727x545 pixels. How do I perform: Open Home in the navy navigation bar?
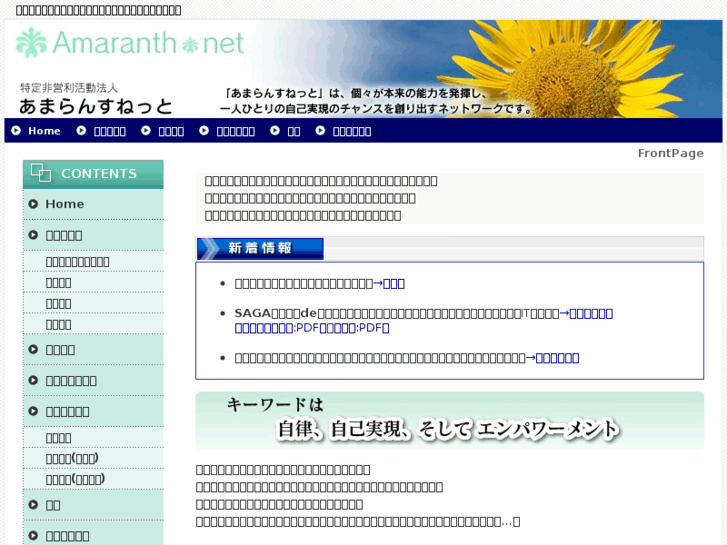[x=44, y=131]
